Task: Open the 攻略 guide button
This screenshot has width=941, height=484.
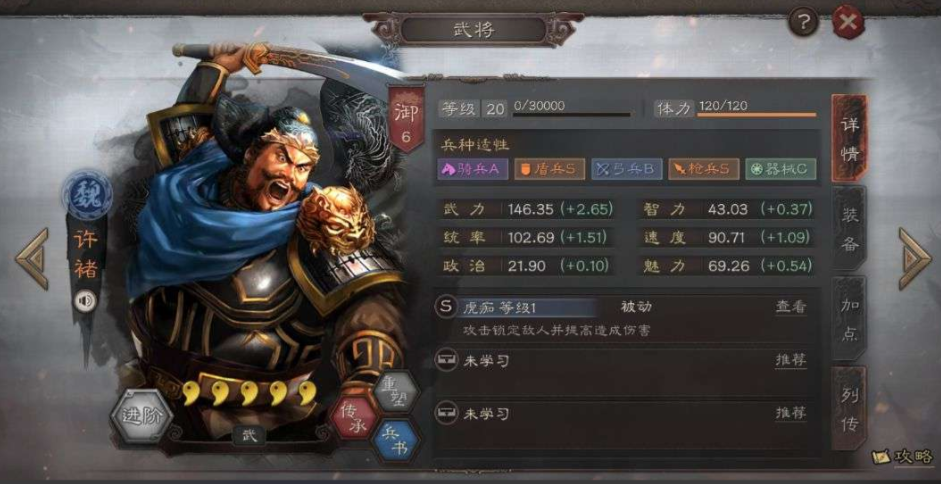Action: [x=903, y=457]
